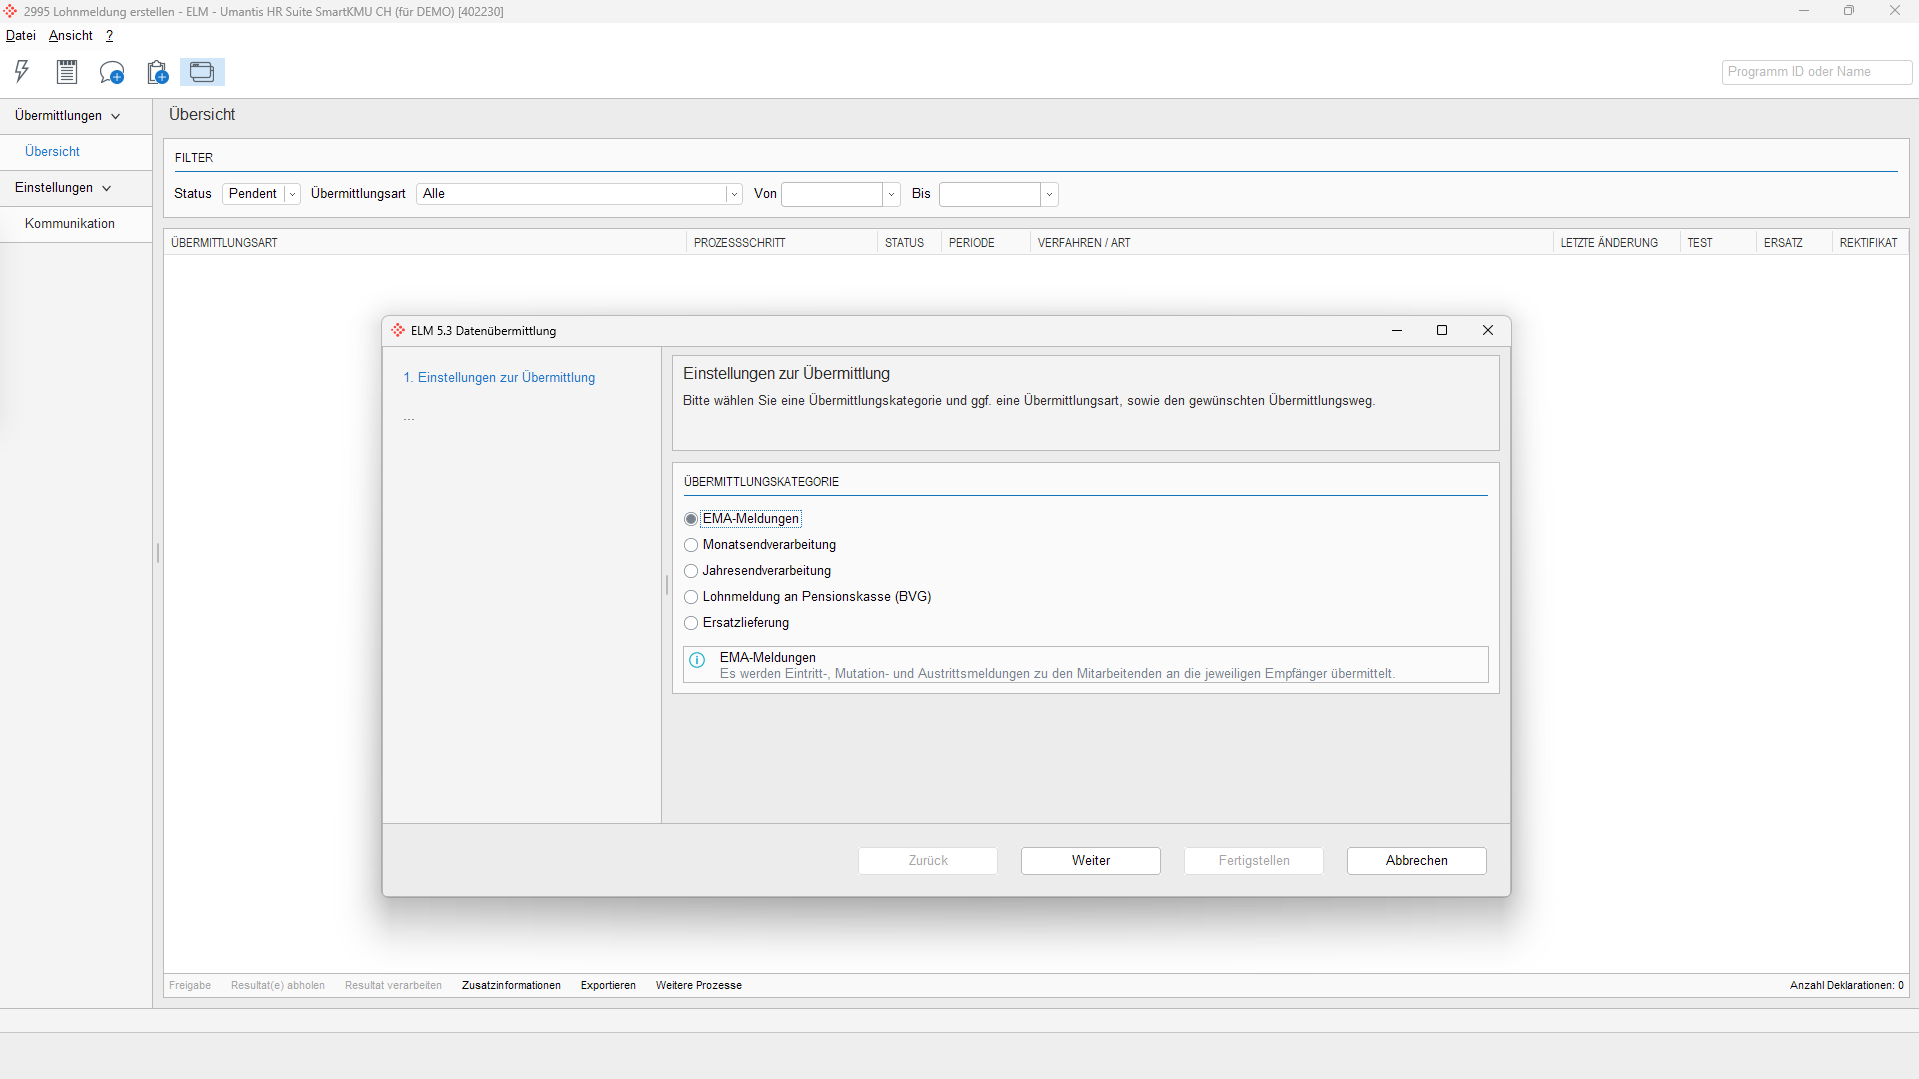Click the clipboard with plus icon

pos(157,72)
